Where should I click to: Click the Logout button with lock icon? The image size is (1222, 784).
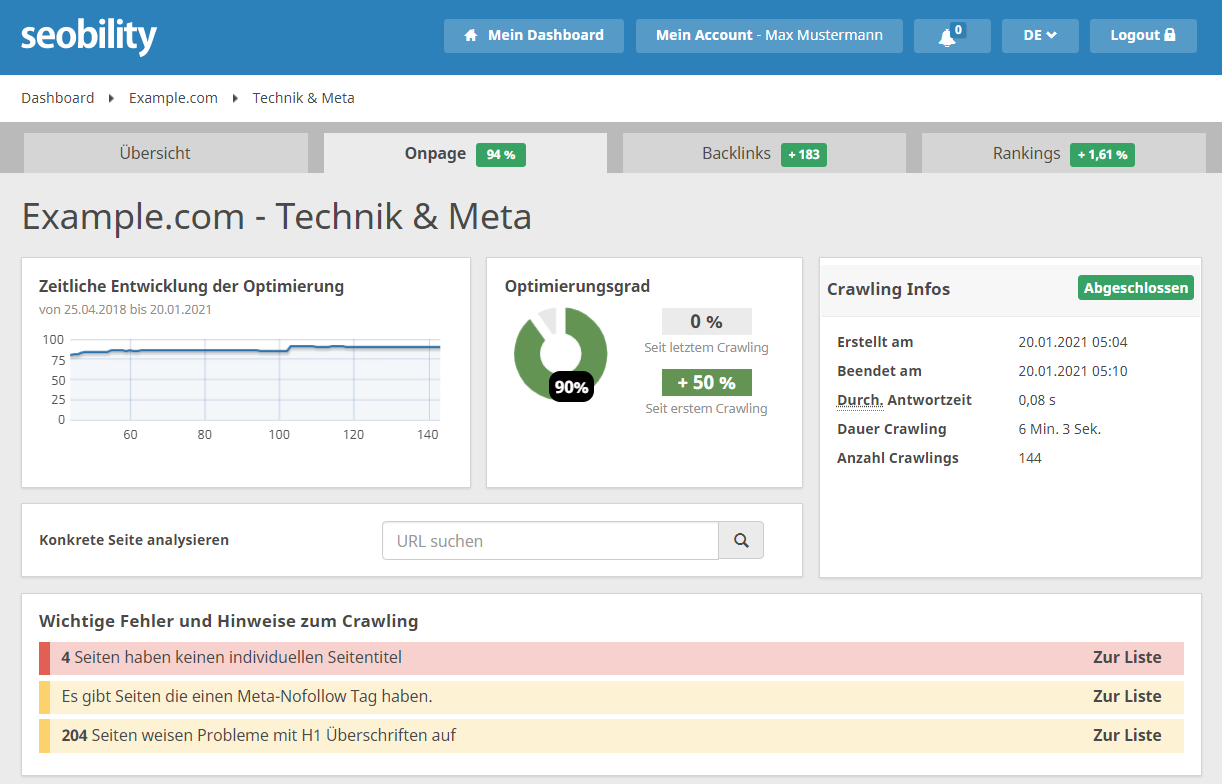[1143, 35]
